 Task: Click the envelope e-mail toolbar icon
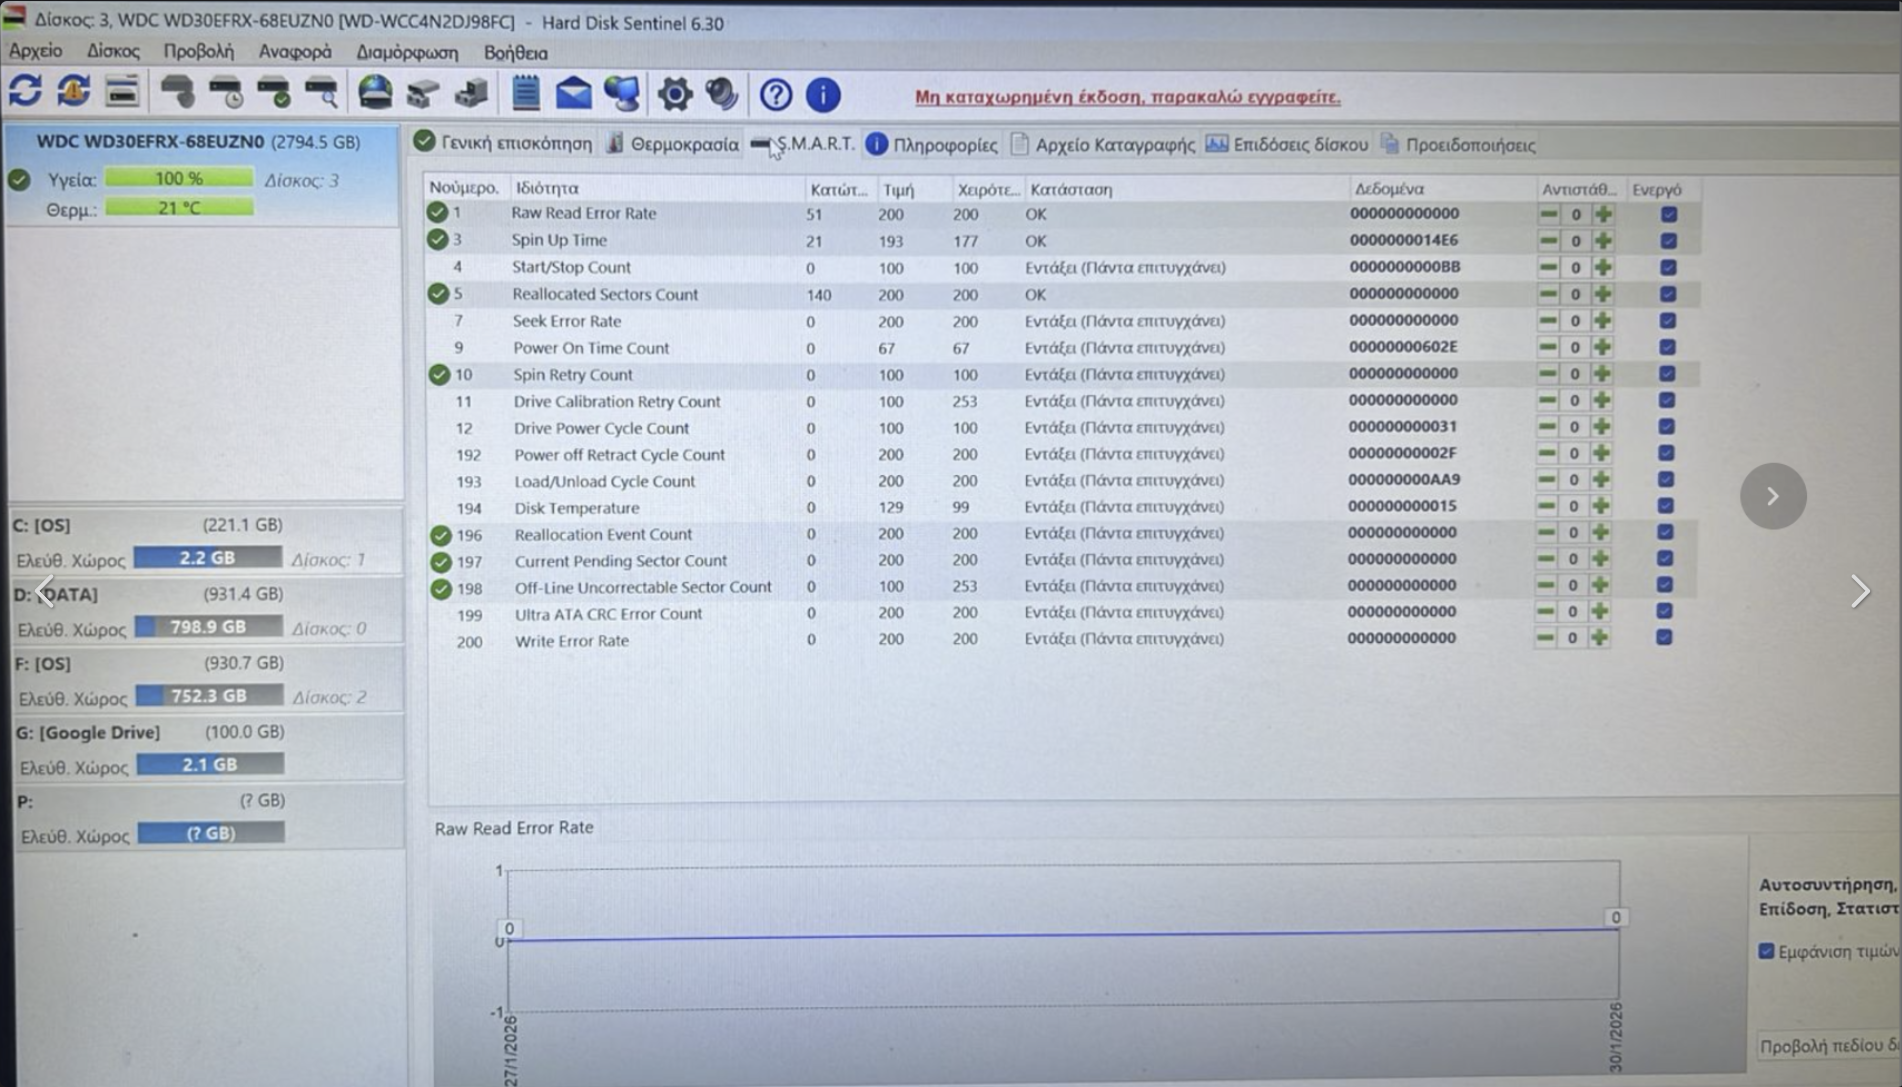pos(573,94)
